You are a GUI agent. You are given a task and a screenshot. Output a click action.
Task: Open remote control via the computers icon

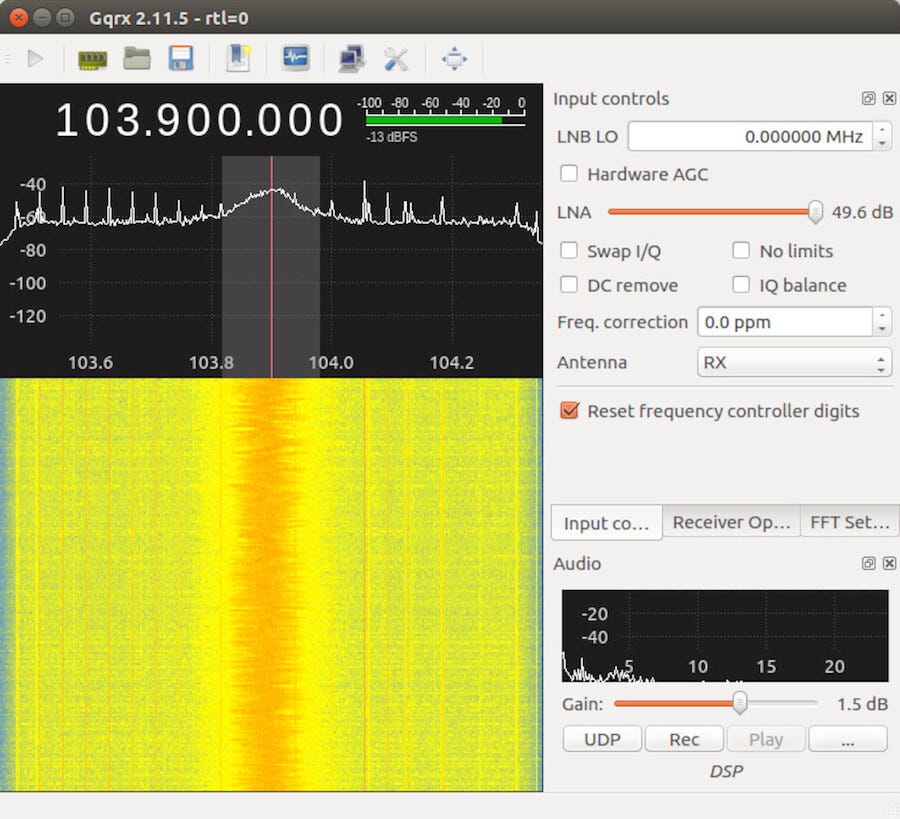[x=352, y=59]
